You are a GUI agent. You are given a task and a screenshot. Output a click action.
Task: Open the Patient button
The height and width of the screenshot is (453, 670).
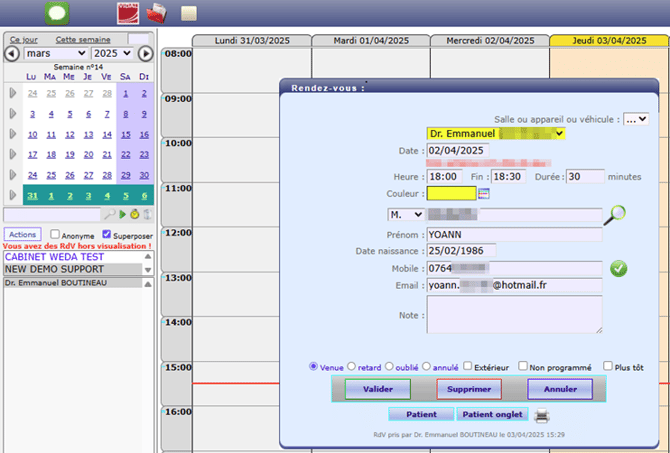[x=421, y=414]
